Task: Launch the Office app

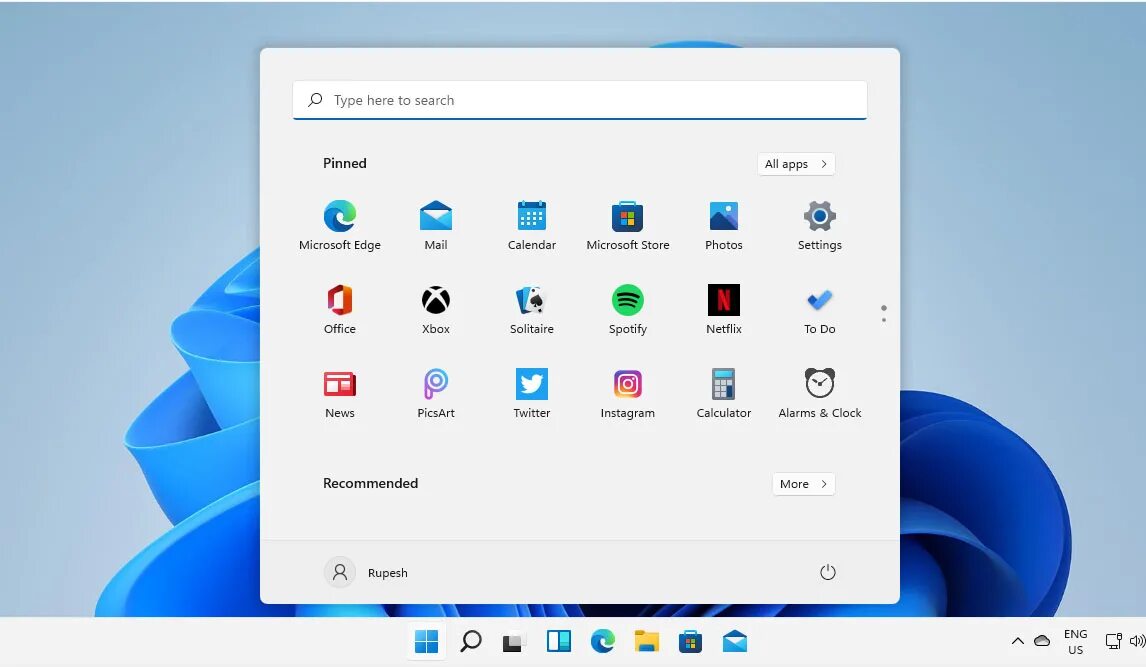Action: coord(340,309)
